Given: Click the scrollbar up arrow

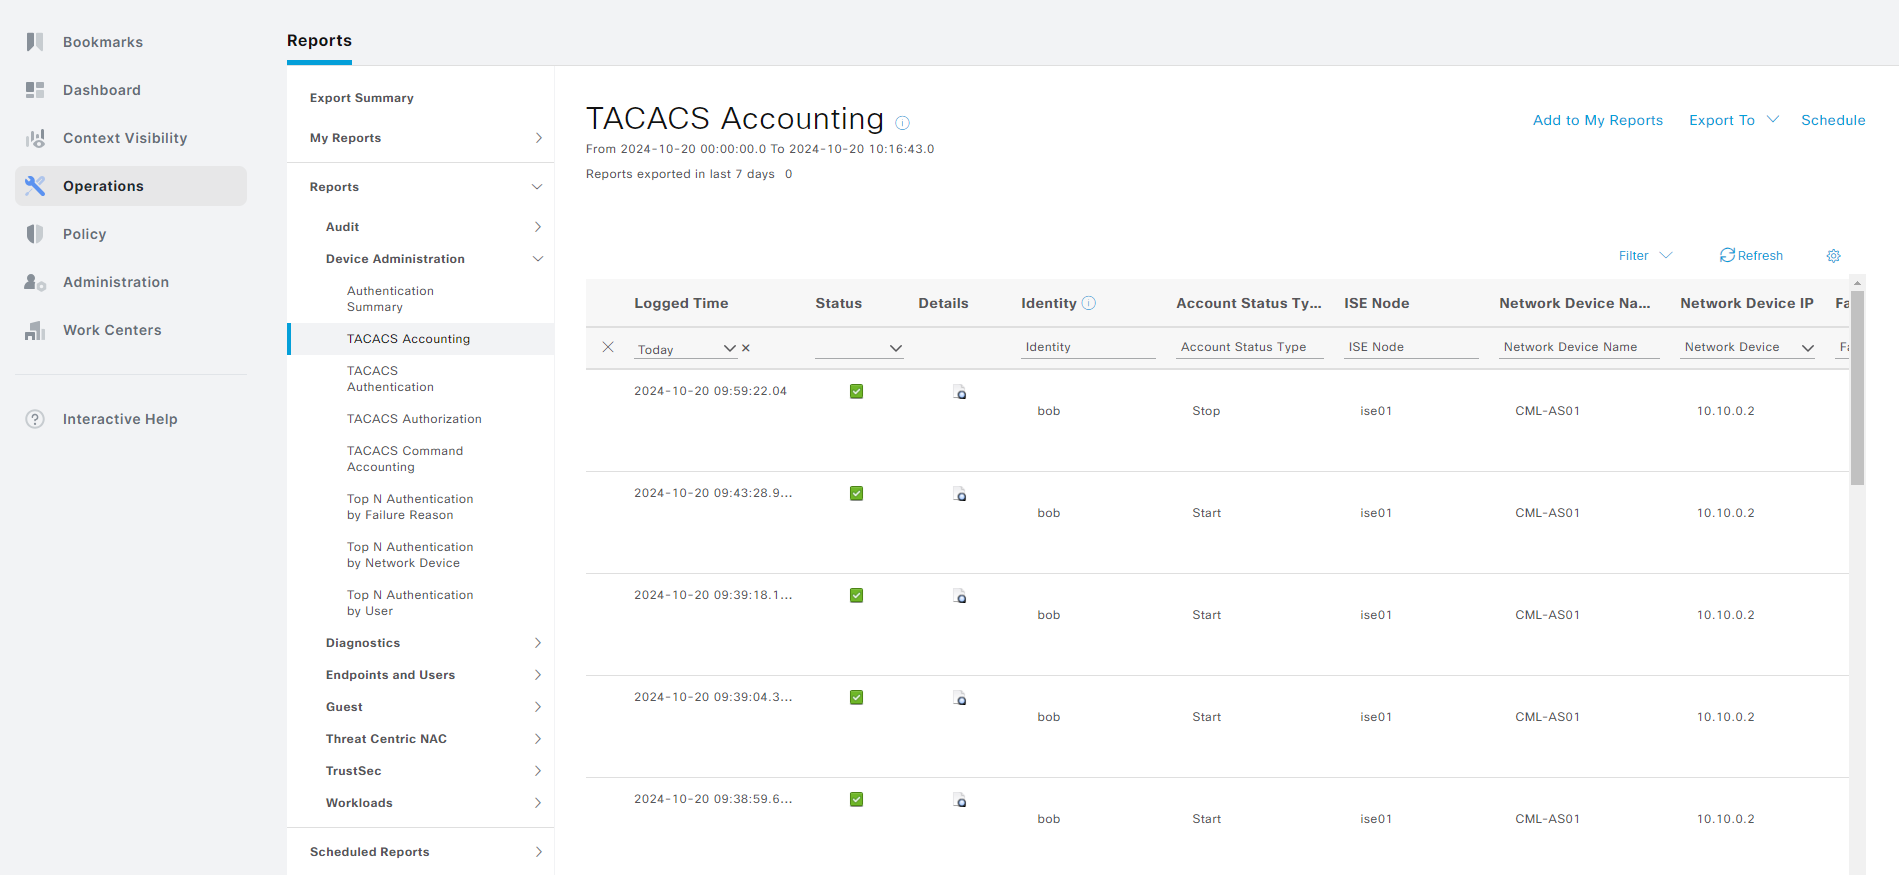Looking at the screenshot, I should [x=1857, y=283].
